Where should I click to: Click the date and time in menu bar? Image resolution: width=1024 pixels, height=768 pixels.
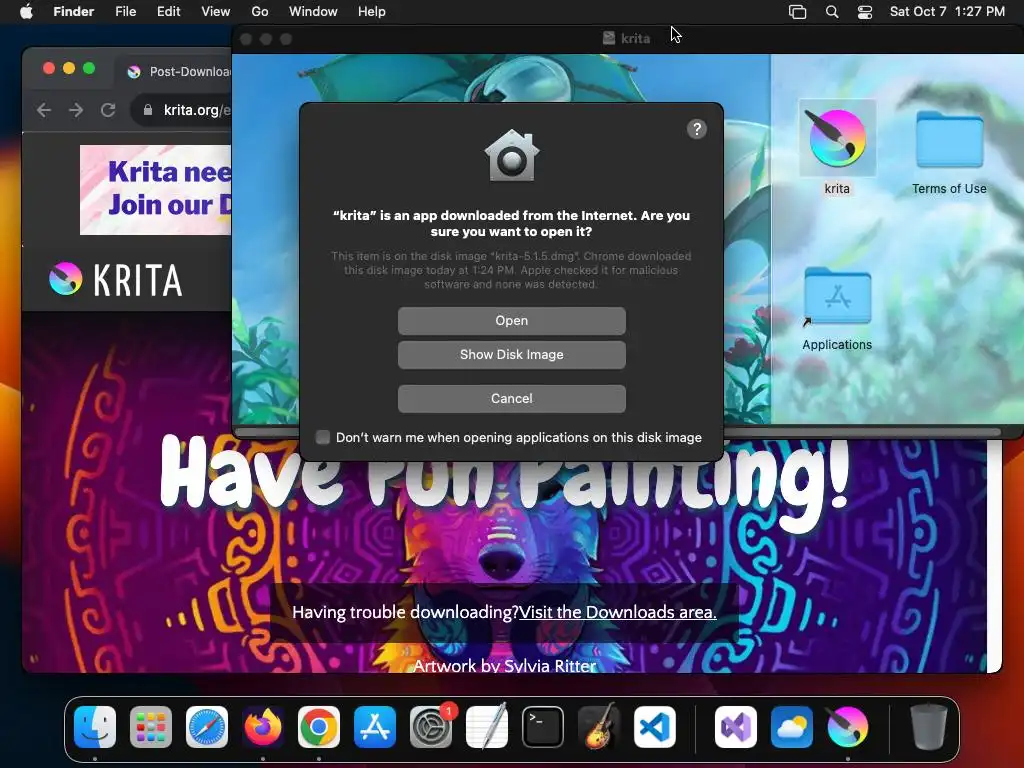(x=947, y=12)
